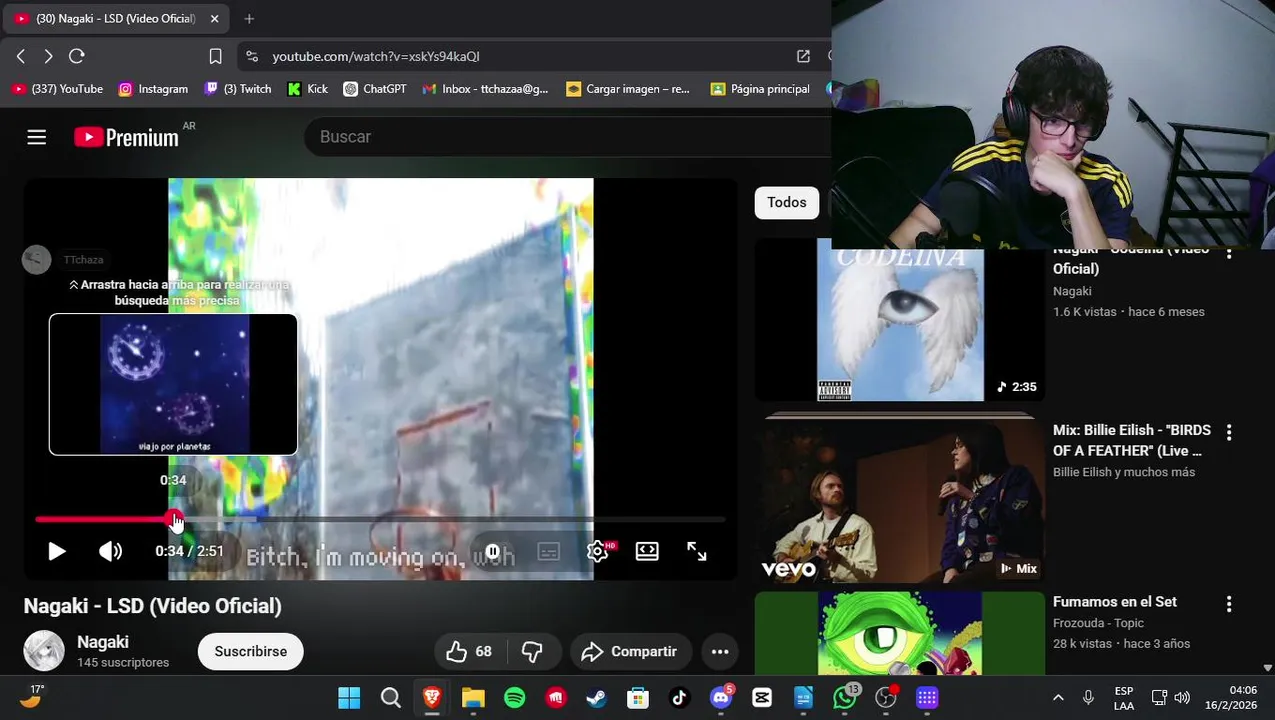Open the Billie Eilish mix thumbnail
Viewport: 1275px width, 720px height.
900,500
